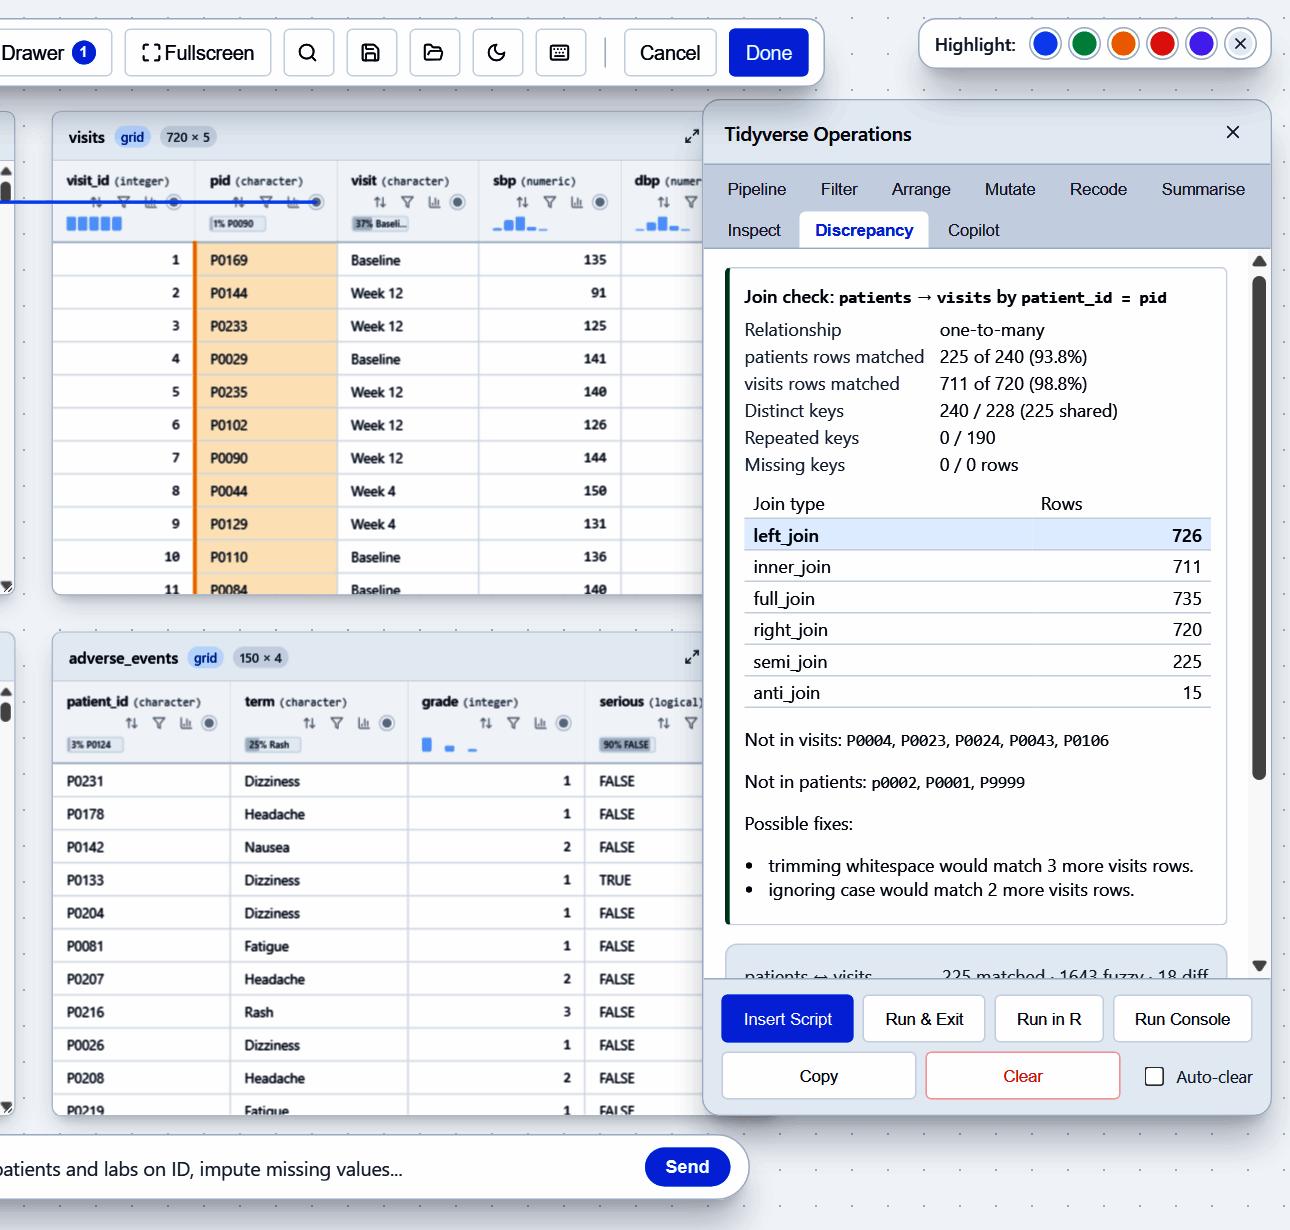This screenshot has width=1290, height=1230.
Task: Show chart for the visit column
Action: (434, 202)
